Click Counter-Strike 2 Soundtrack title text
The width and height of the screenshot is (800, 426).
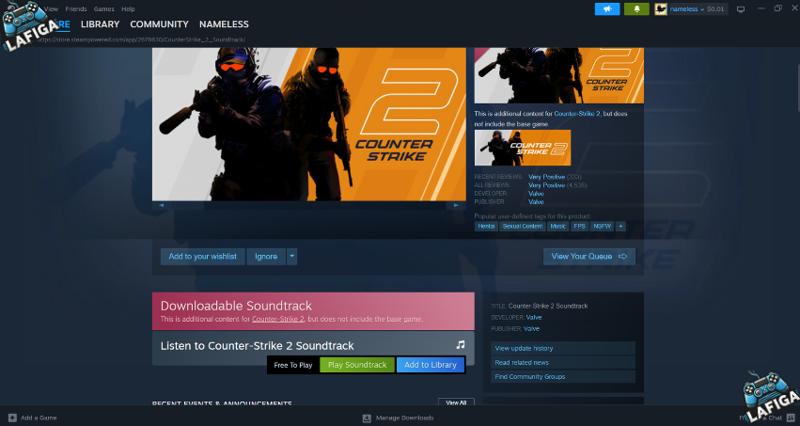click(548, 306)
